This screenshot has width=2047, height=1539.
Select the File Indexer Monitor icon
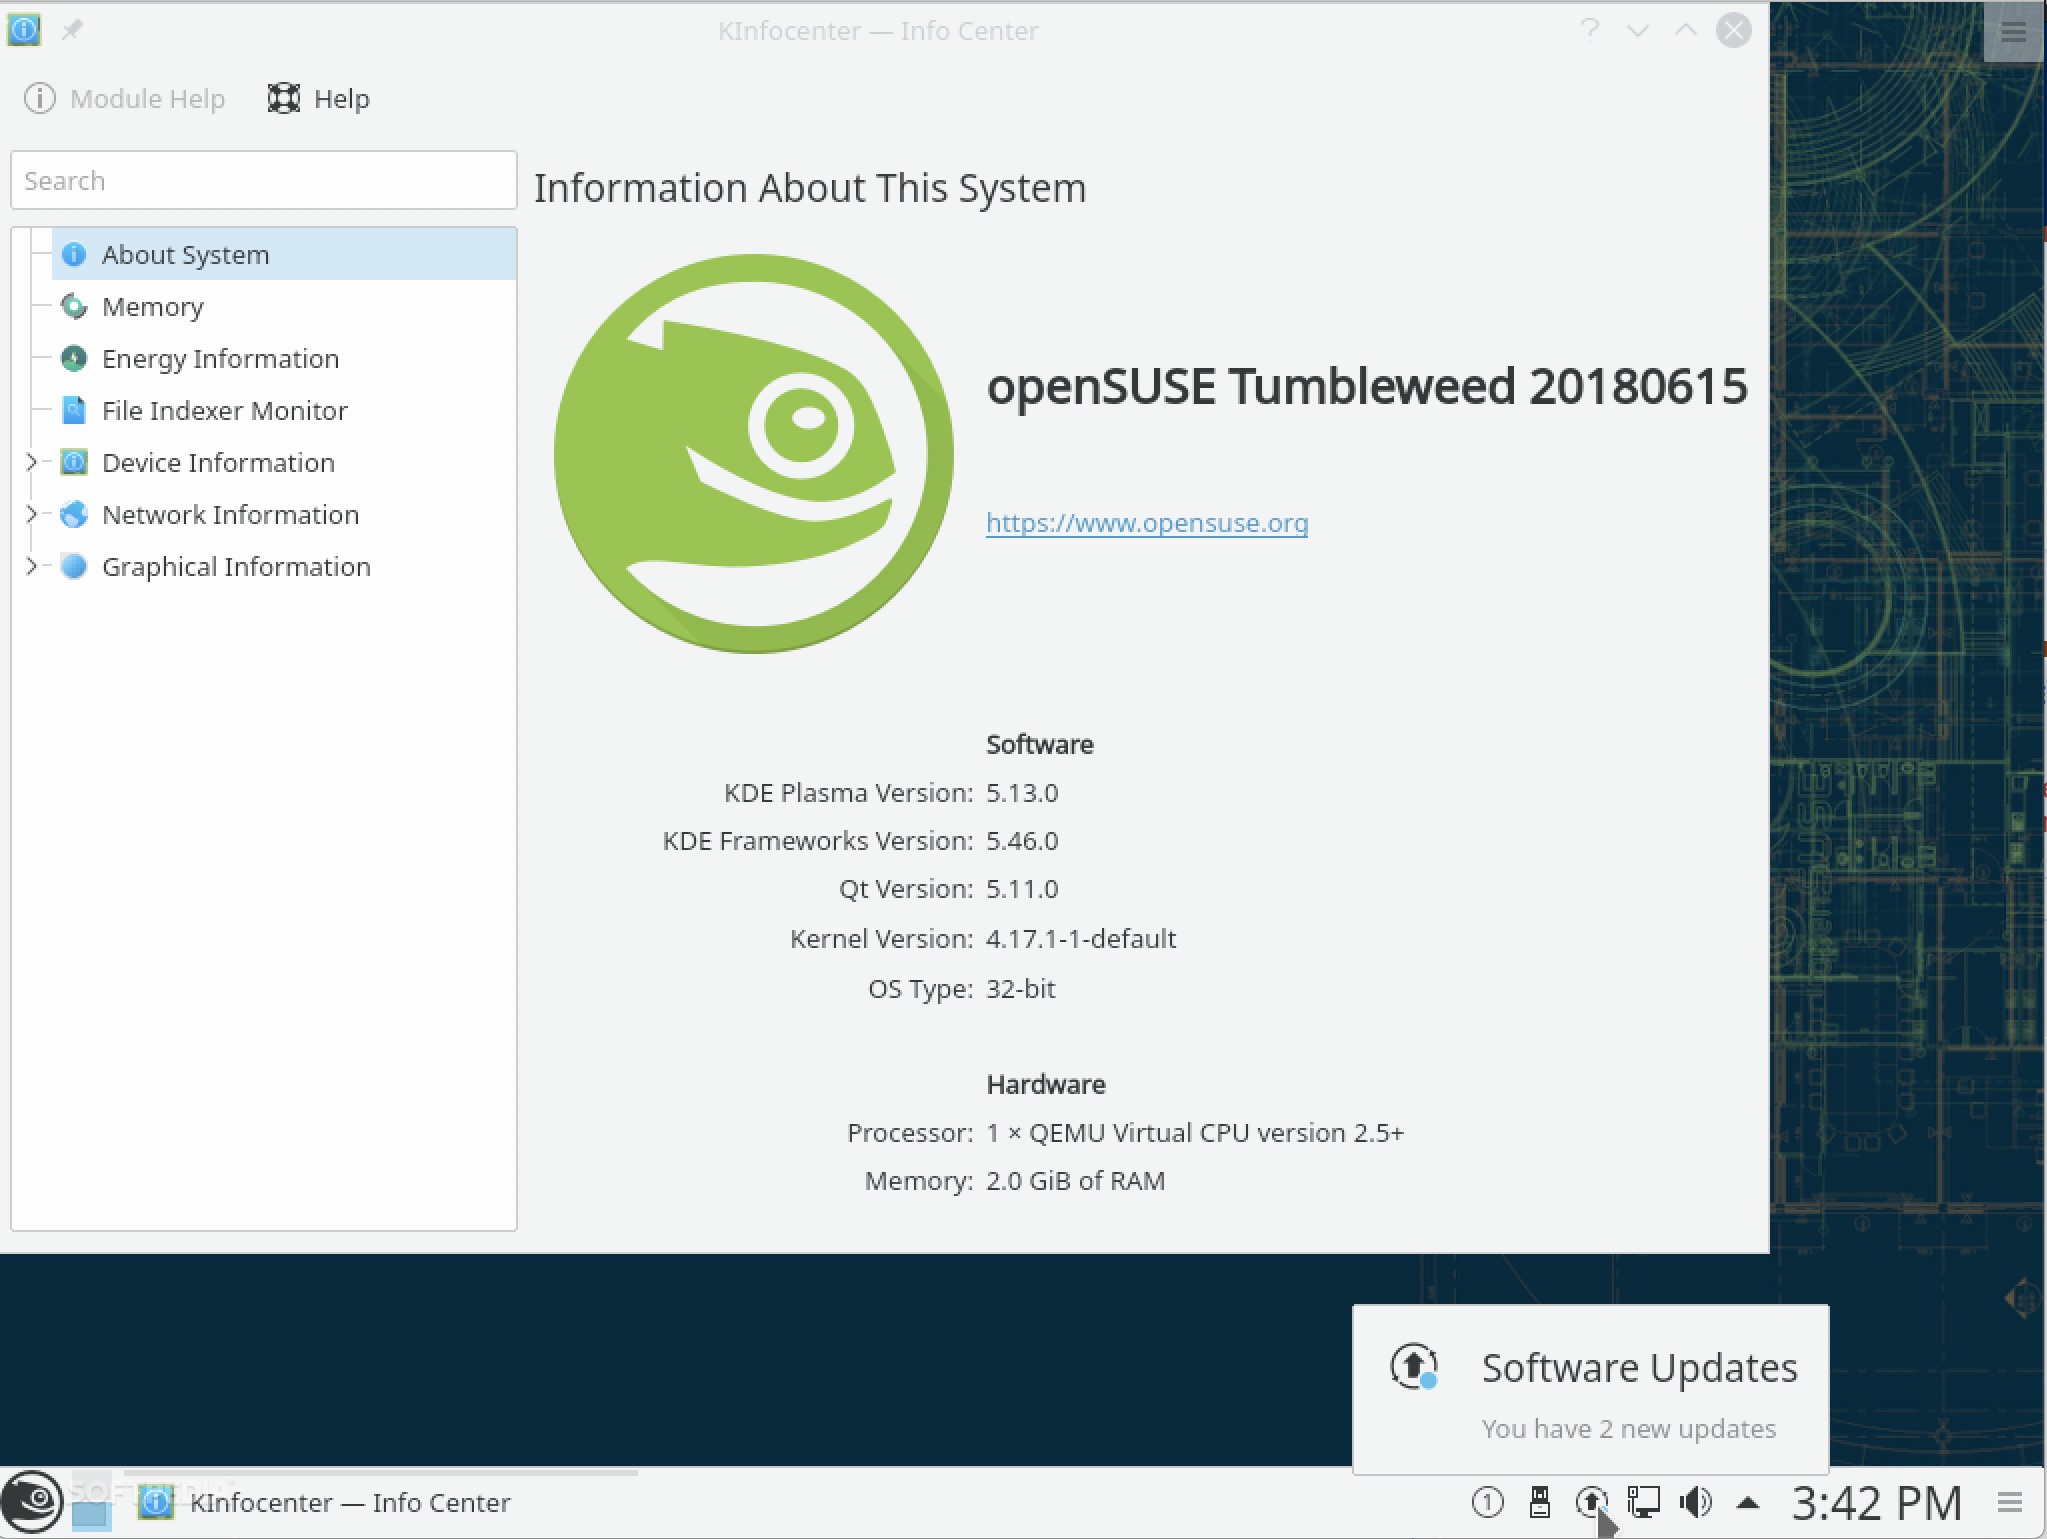[73, 410]
